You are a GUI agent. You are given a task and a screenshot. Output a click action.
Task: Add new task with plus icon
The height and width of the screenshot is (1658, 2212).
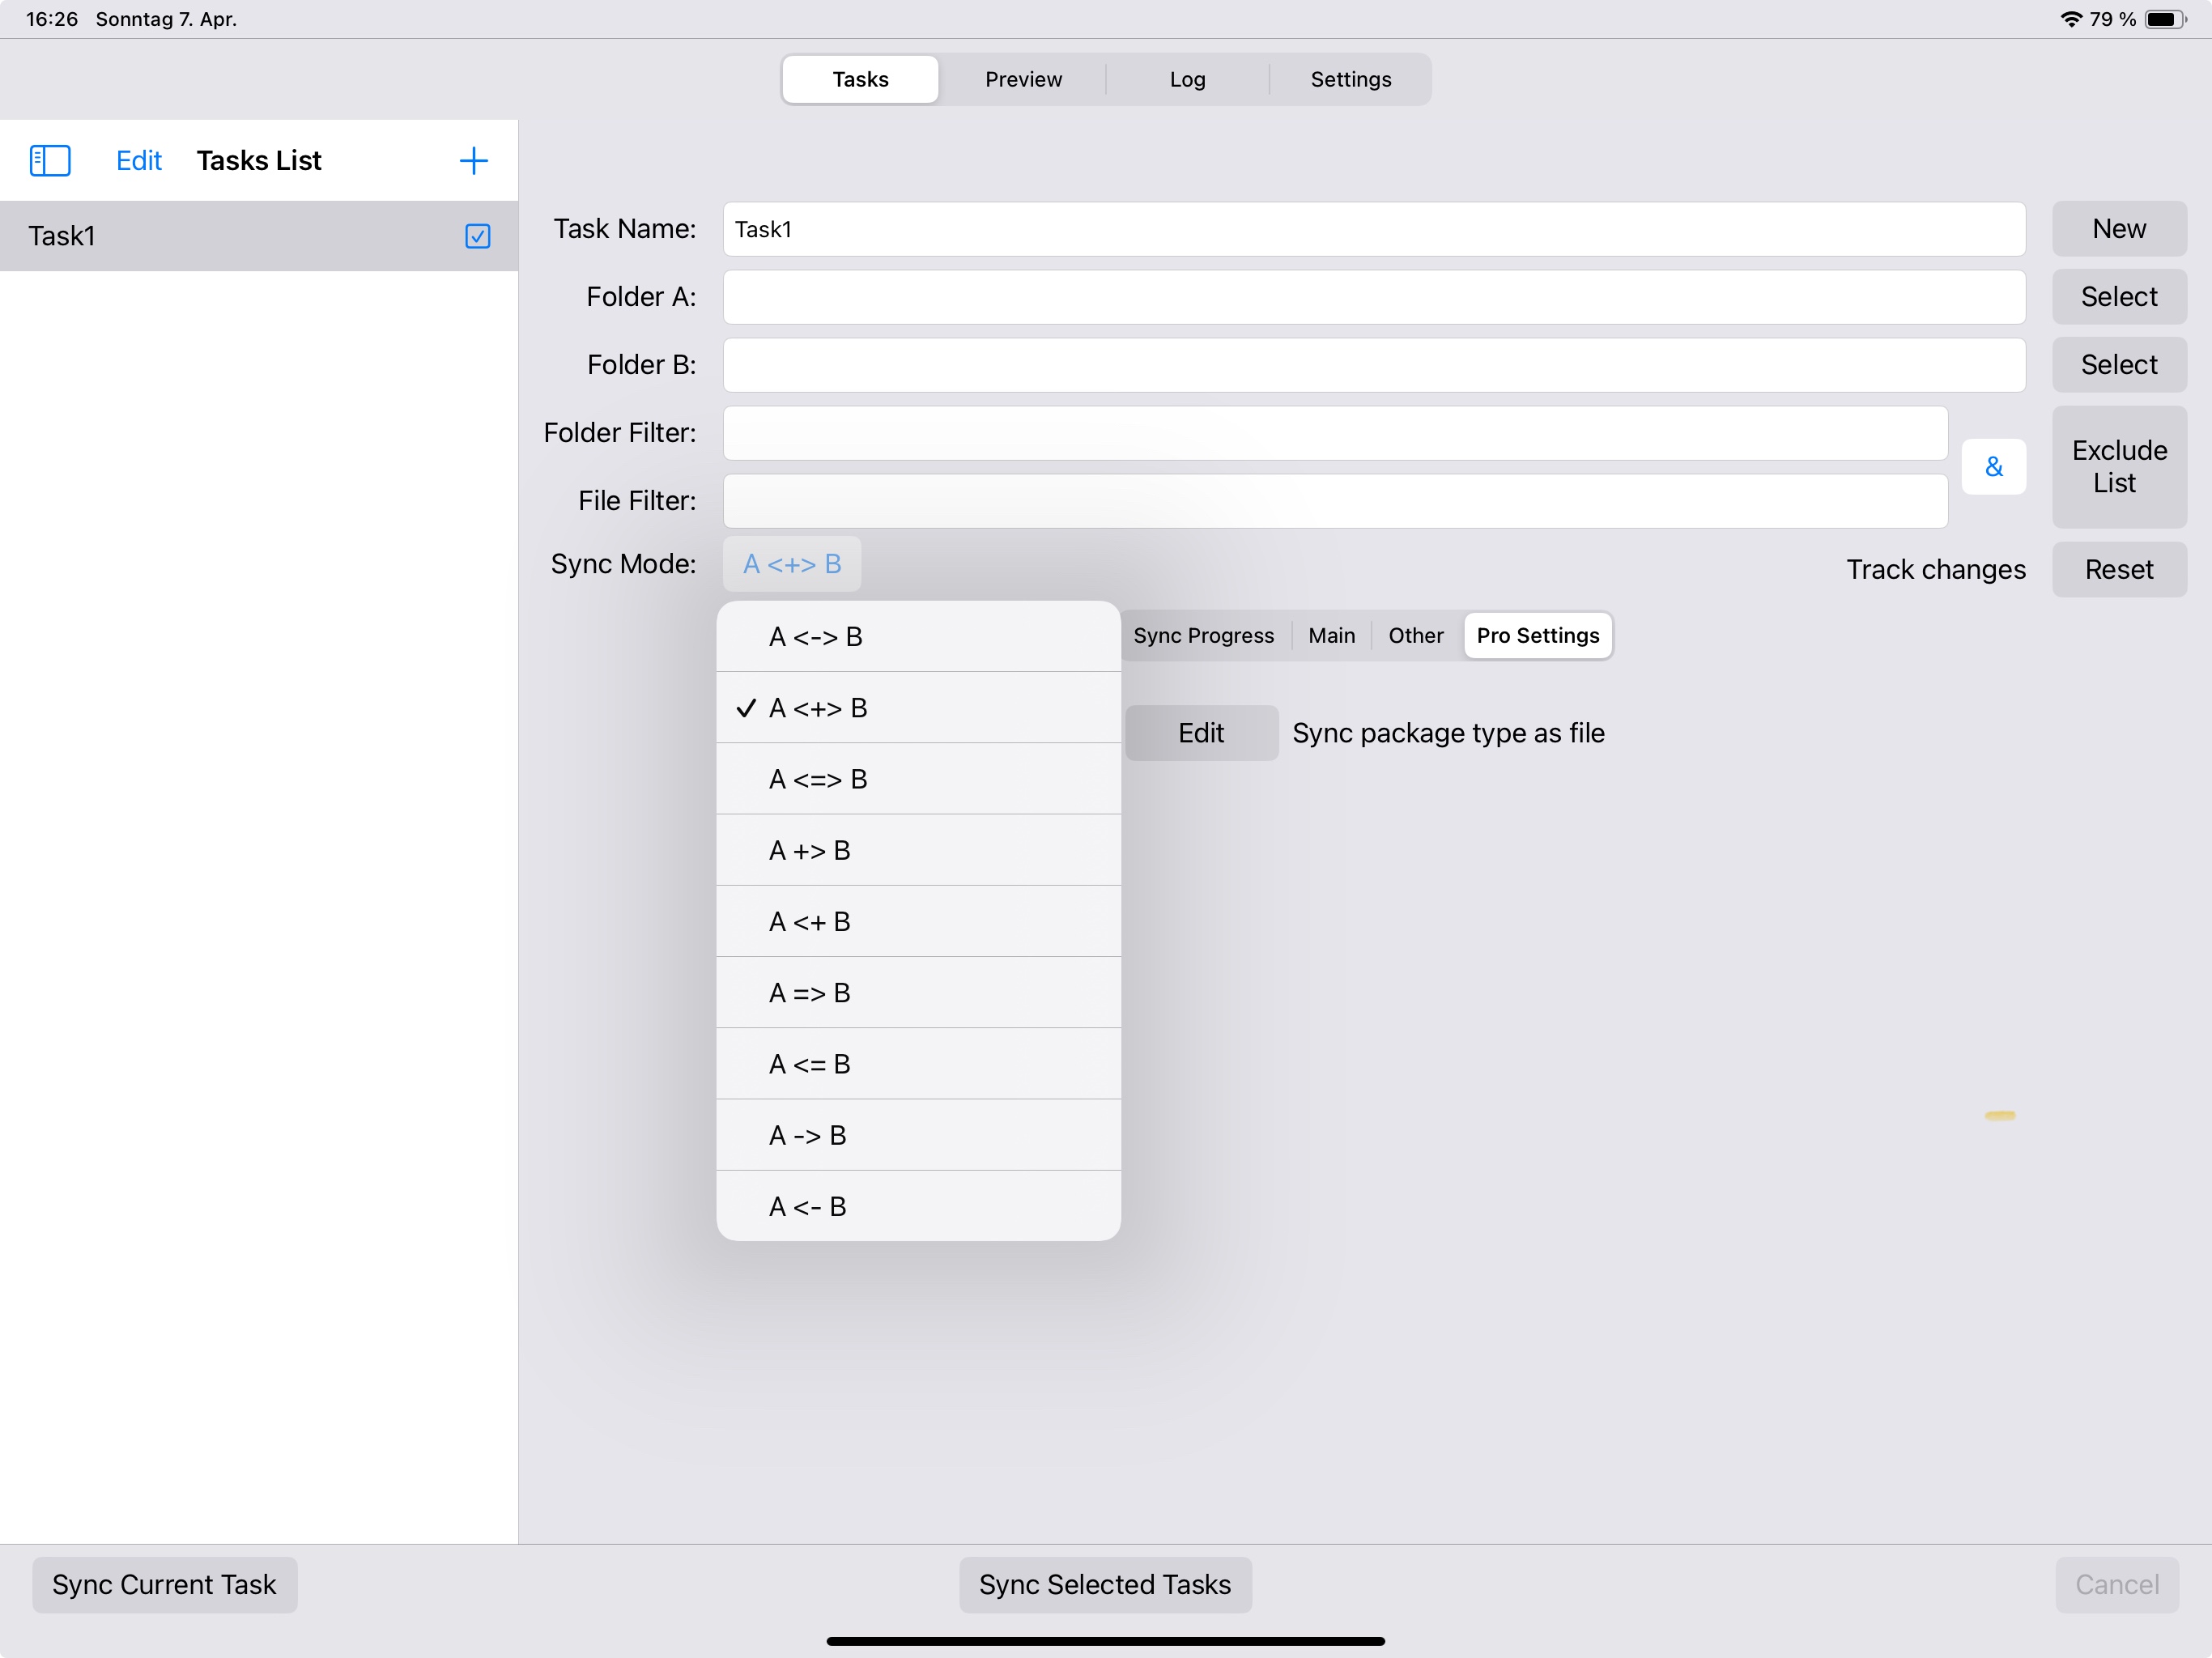pos(473,160)
